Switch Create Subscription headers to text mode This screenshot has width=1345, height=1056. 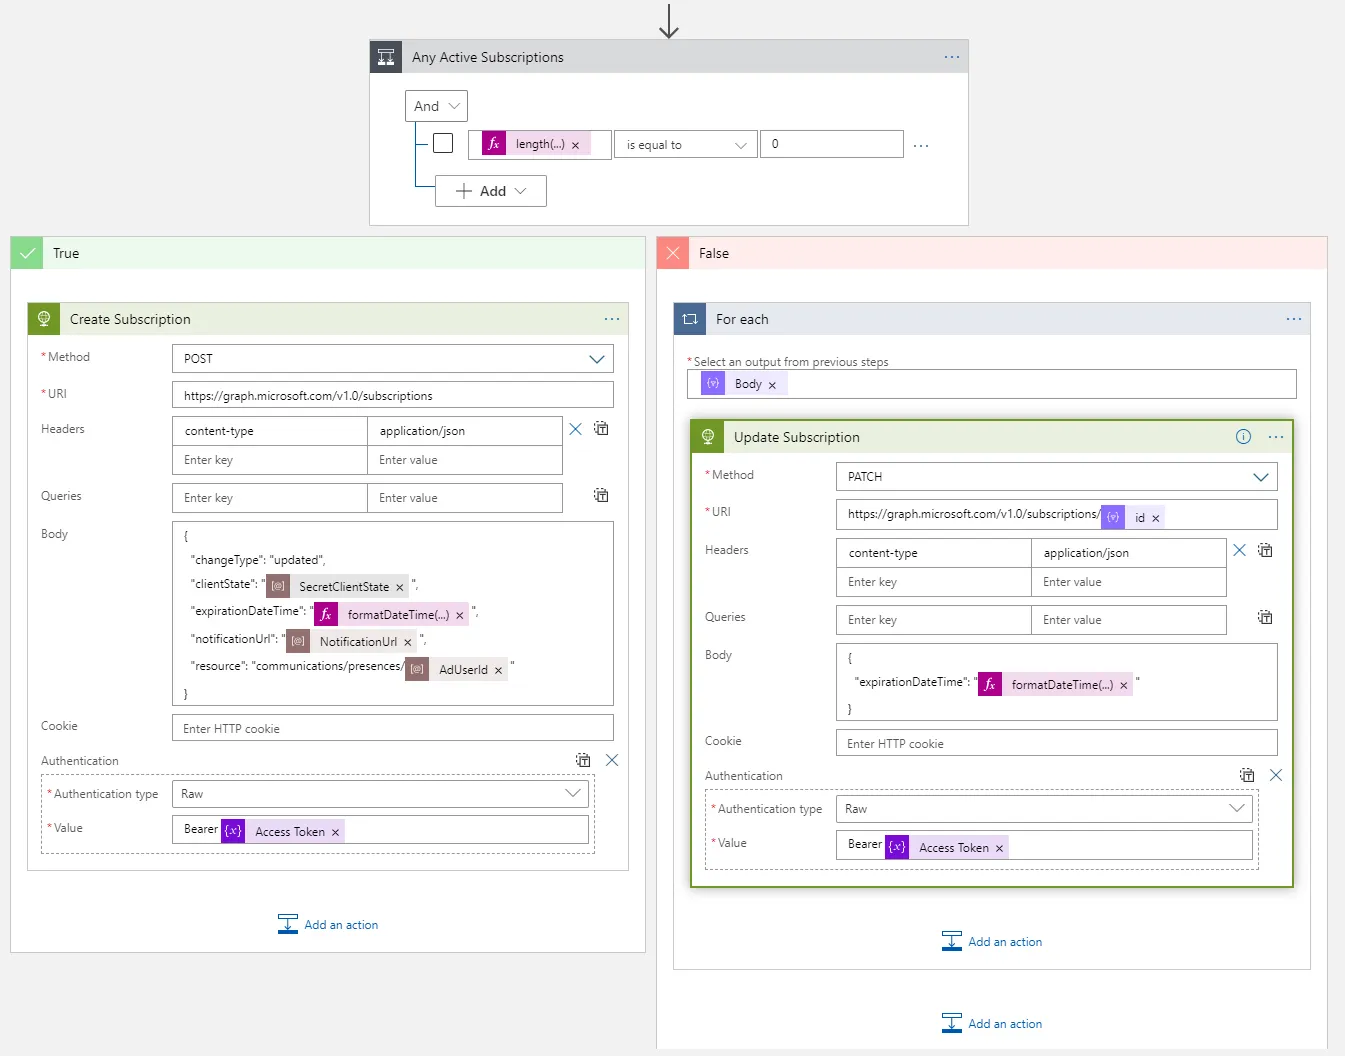tap(601, 428)
